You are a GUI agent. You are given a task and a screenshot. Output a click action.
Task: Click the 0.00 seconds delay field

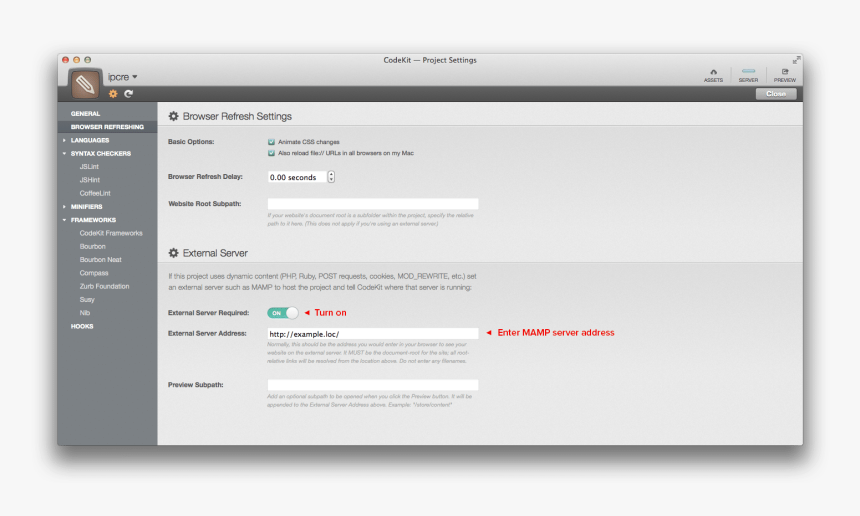tap(297, 177)
